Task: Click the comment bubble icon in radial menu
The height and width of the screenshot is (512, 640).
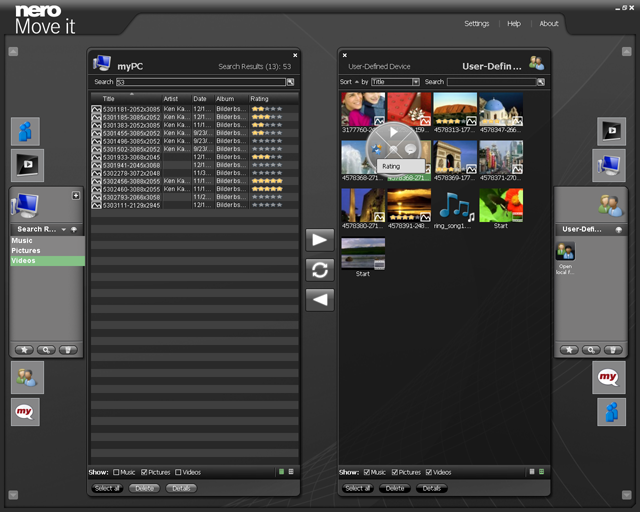Action: (410, 149)
